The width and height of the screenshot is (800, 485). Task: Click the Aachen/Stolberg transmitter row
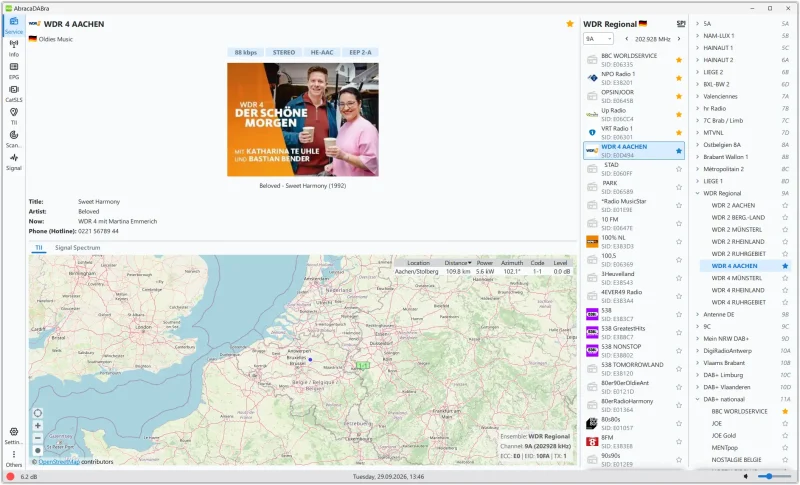click(x=484, y=271)
